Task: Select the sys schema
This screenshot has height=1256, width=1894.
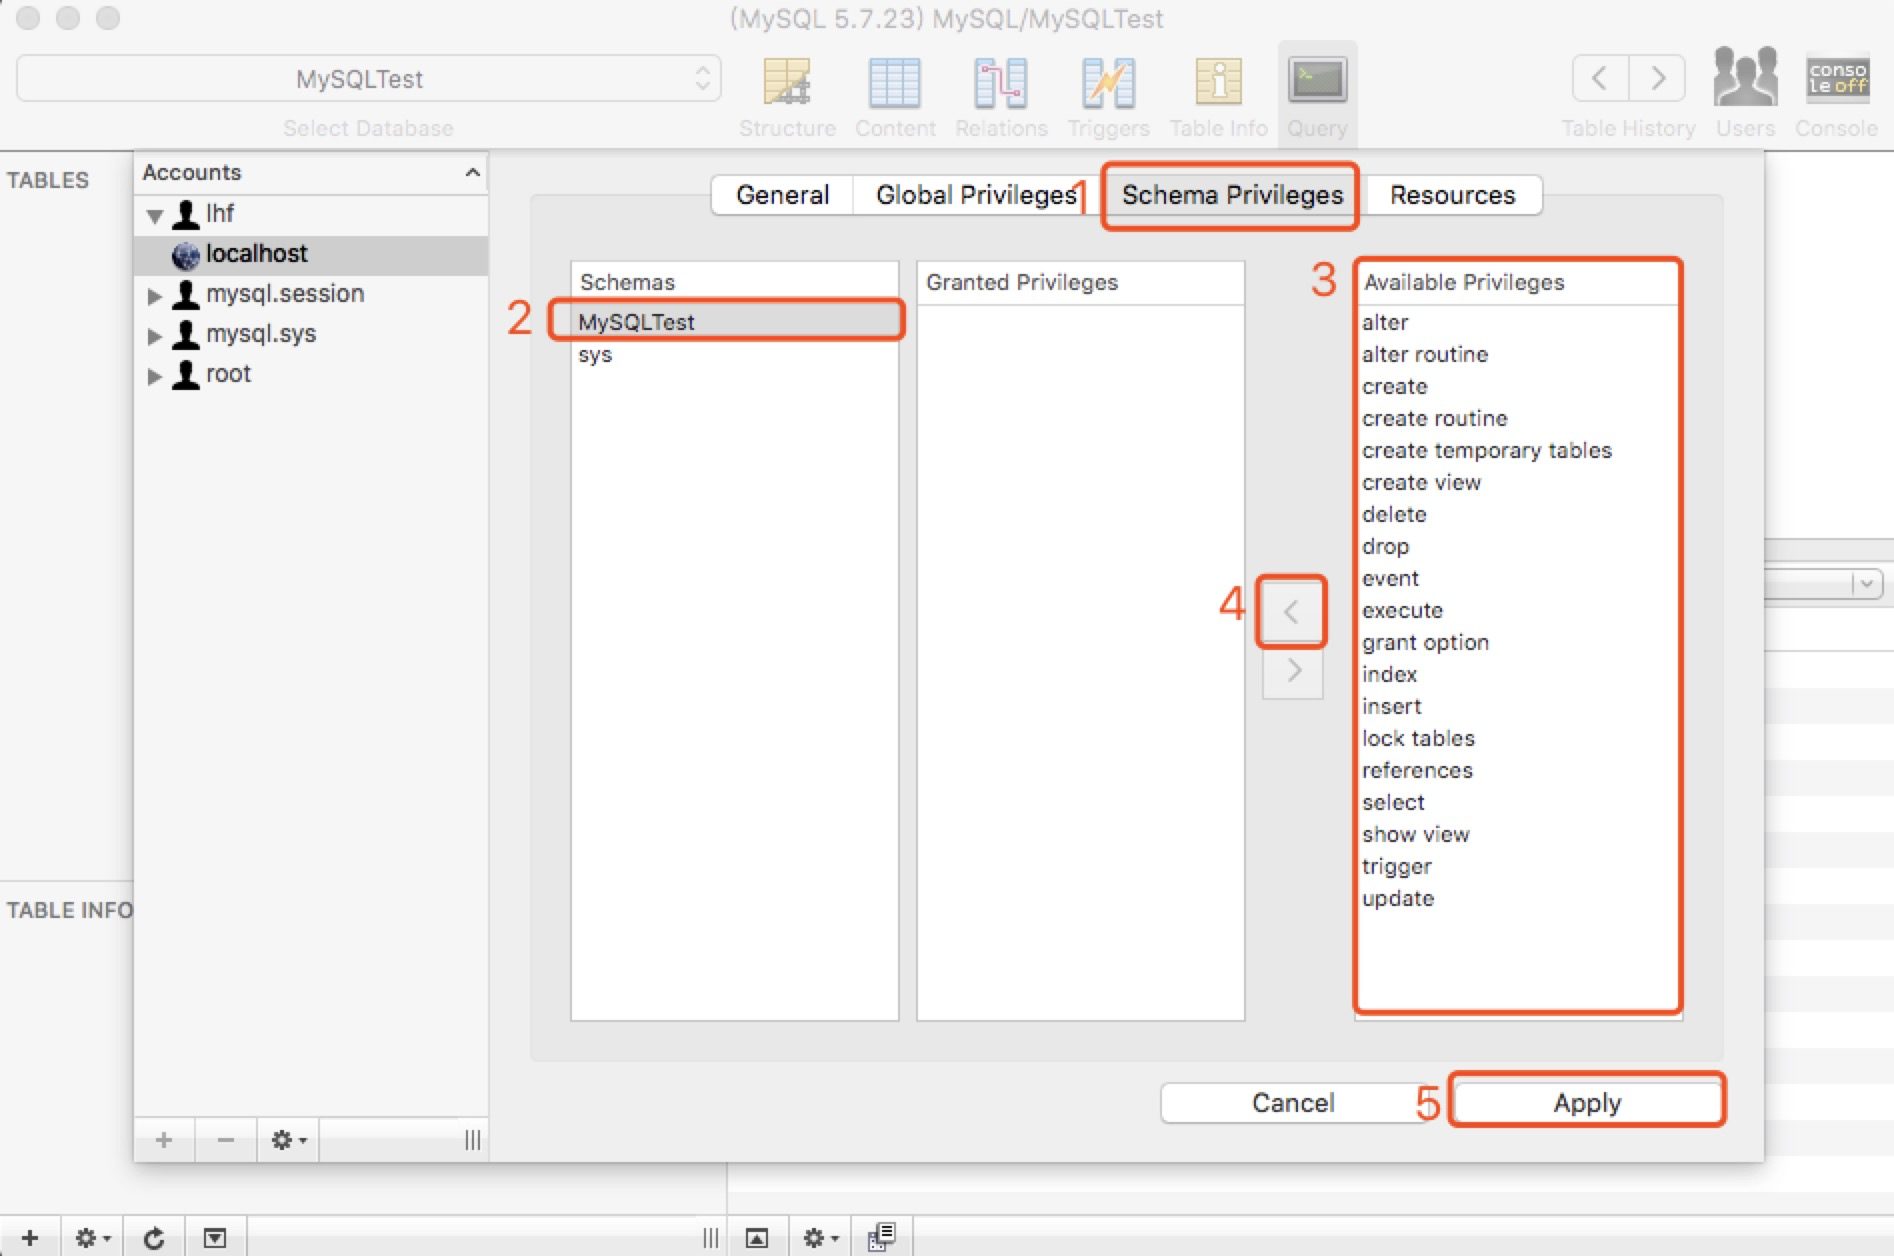Action: pos(595,355)
